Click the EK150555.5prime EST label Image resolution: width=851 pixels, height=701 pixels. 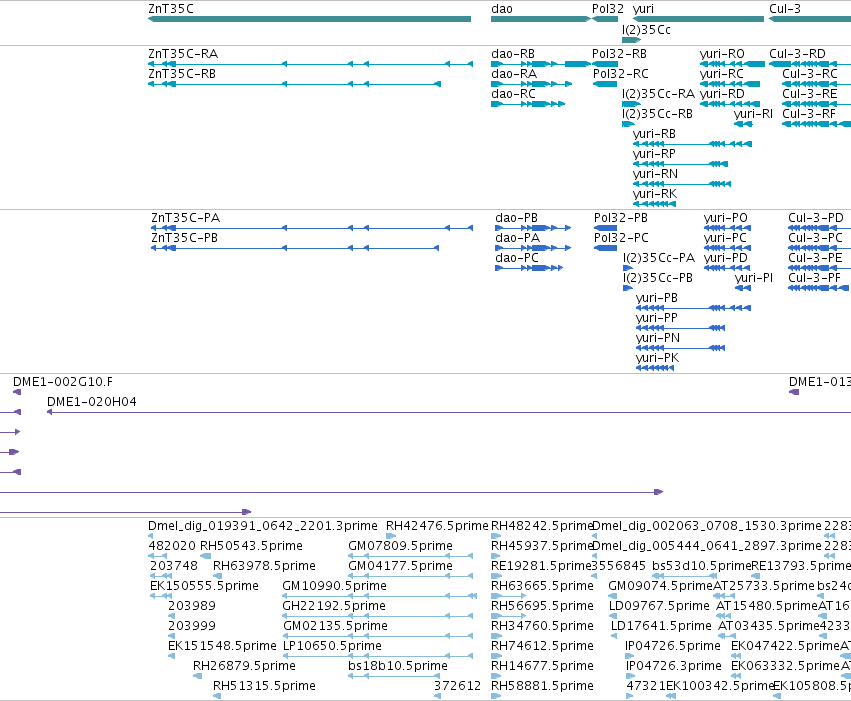[x=204, y=586]
